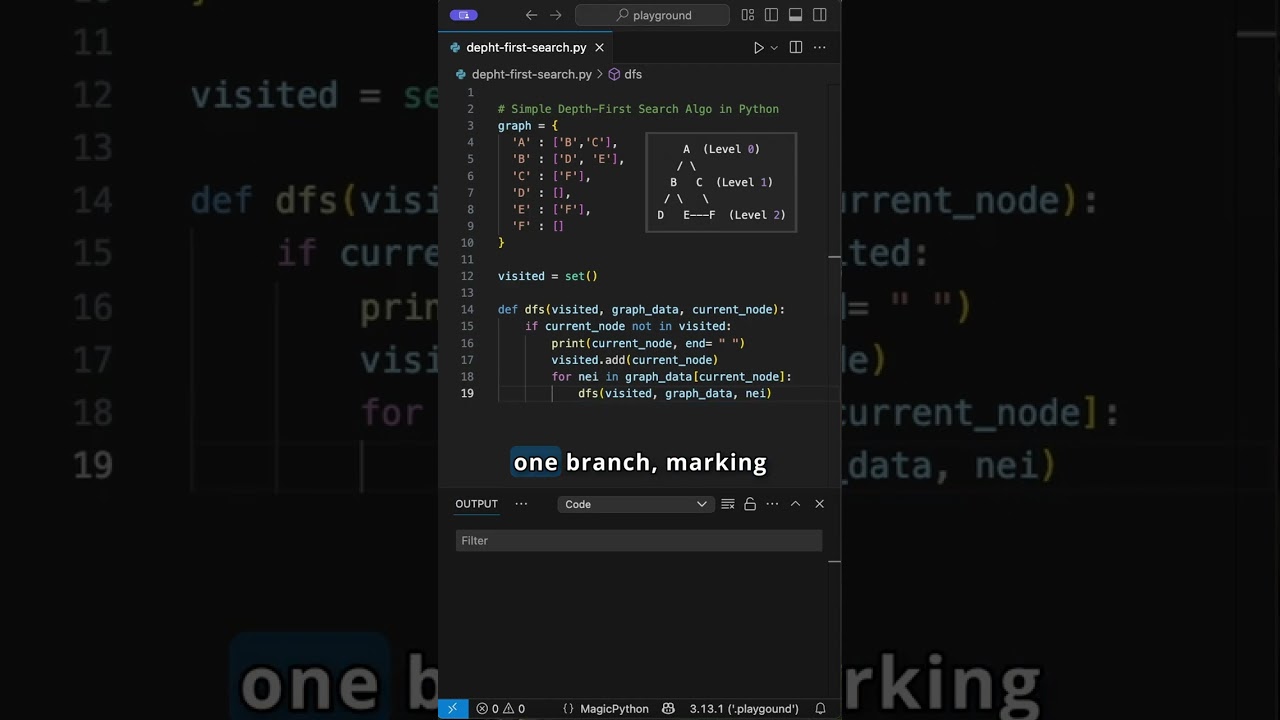This screenshot has width=1280, height=720.
Task: Click the editor scrollbar marker on the right
Action: pos(834,257)
